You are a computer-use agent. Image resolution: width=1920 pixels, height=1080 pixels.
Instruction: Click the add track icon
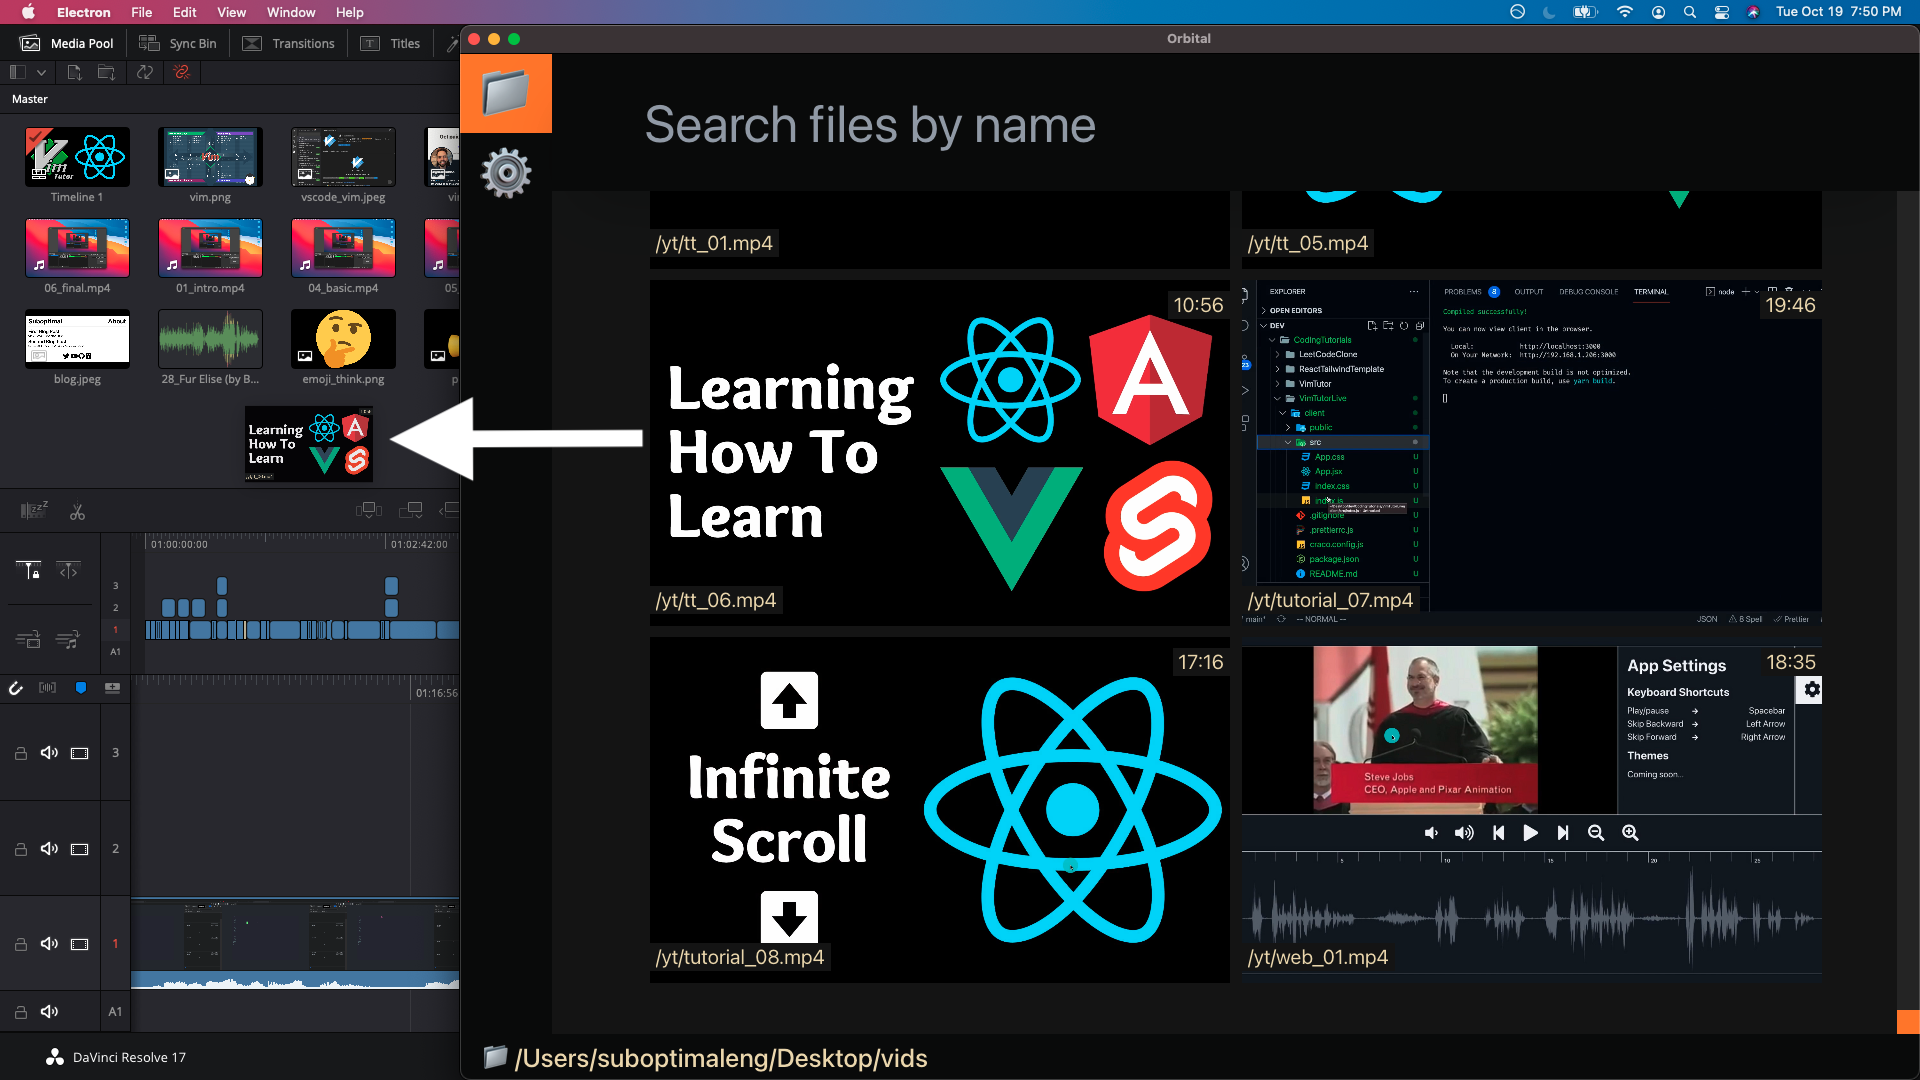tap(113, 688)
